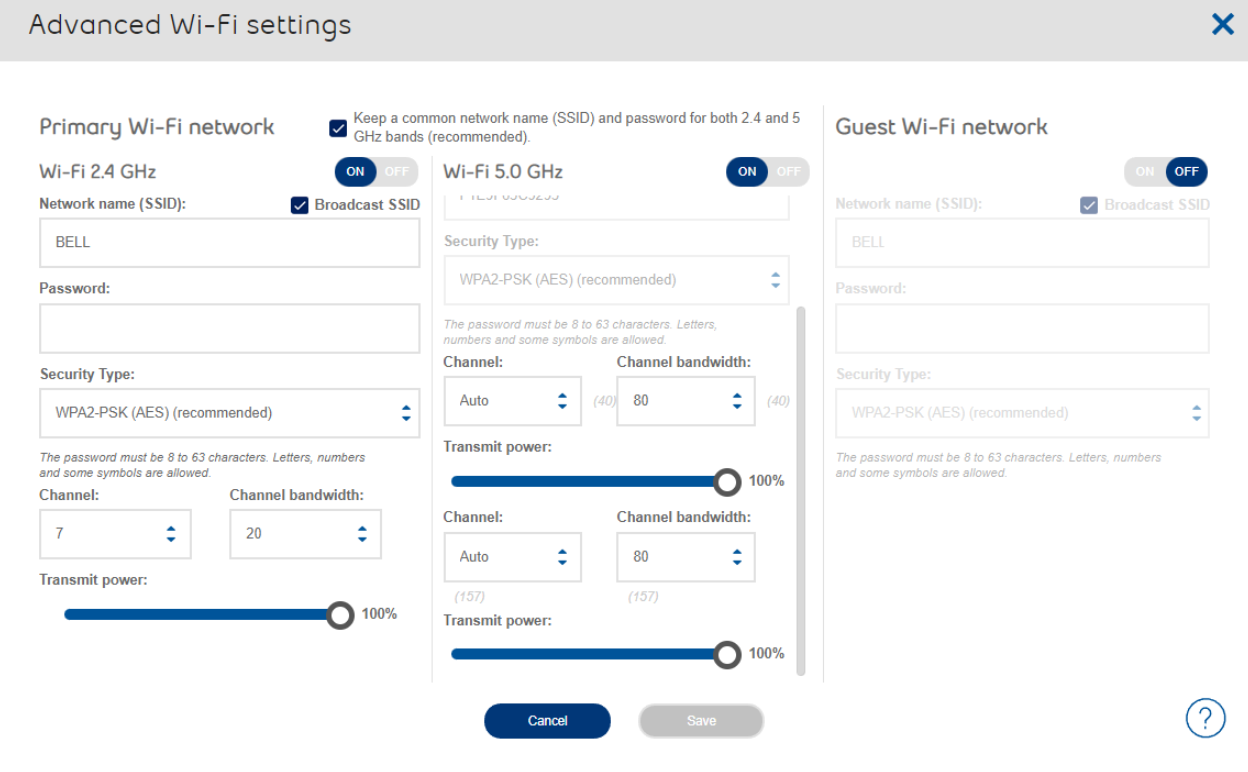
Task: Open the first 5 GHz Channel bandwidth dropdown
Action: [x=686, y=401]
